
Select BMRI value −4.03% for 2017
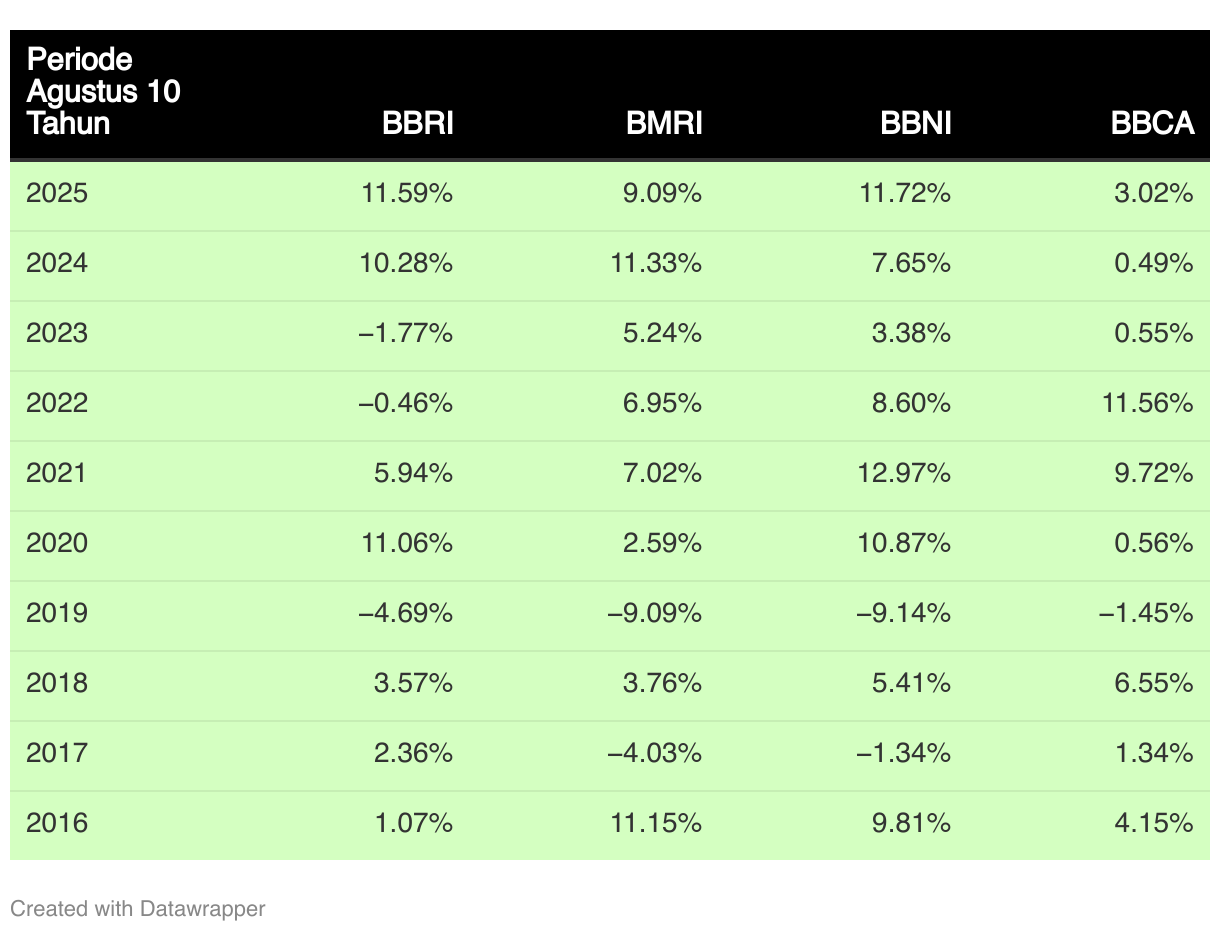[x=654, y=753]
